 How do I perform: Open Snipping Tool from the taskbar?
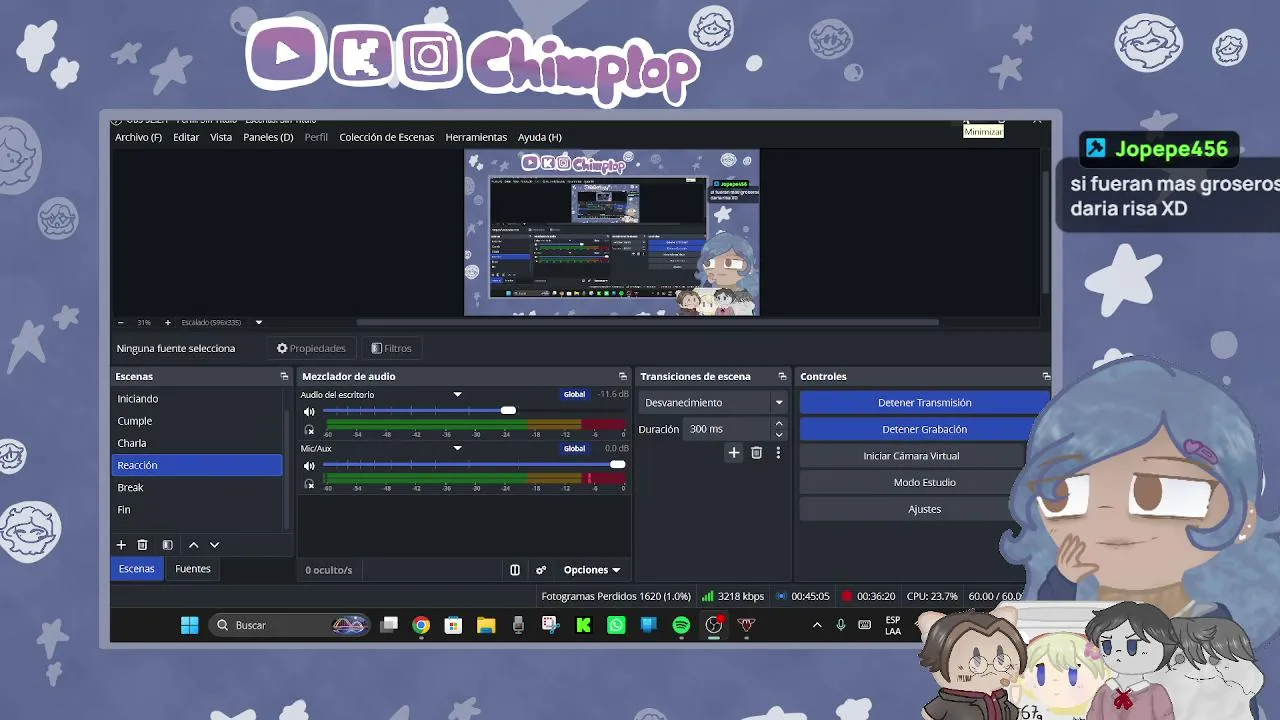tap(551, 625)
